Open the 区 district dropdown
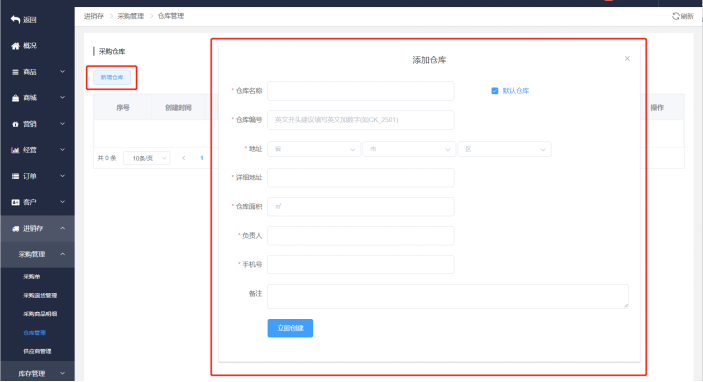The height and width of the screenshot is (382, 703). [504, 149]
